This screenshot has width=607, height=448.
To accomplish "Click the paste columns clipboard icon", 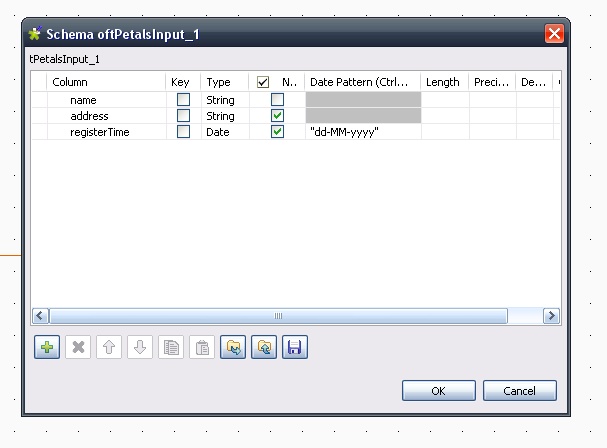I will pyautogui.click(x=202, y=348).
